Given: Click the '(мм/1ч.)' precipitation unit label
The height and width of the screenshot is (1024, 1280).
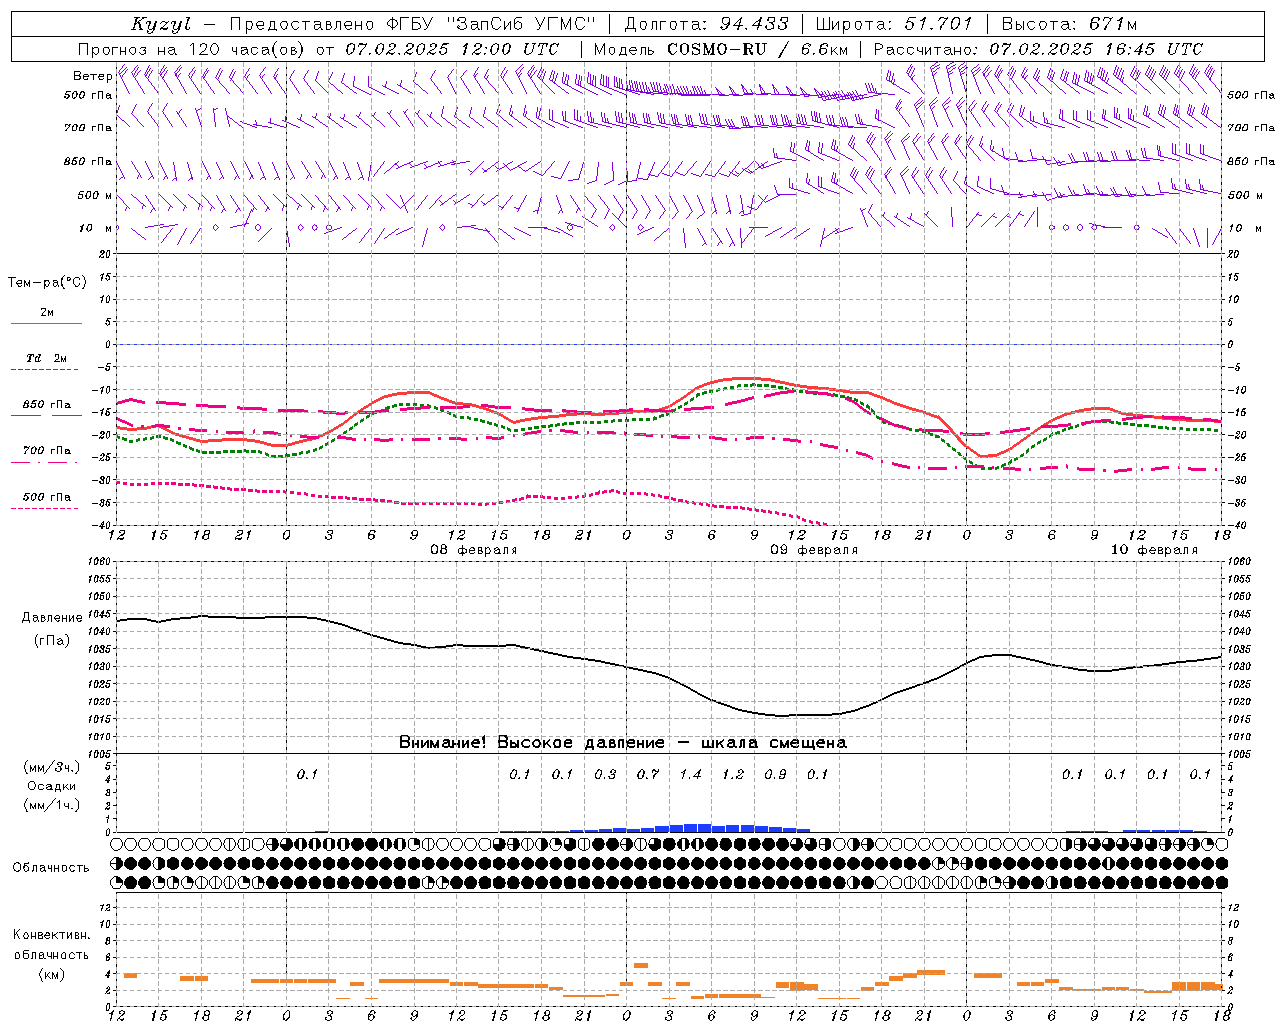Looking at the screenshot, I should click(x=52, y=805).
